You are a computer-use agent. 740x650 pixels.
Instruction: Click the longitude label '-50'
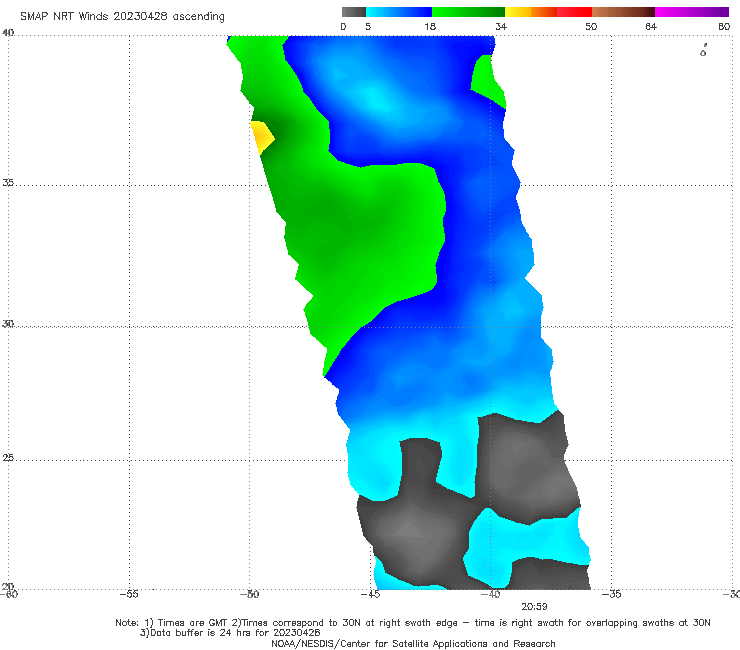pos(250,594)
